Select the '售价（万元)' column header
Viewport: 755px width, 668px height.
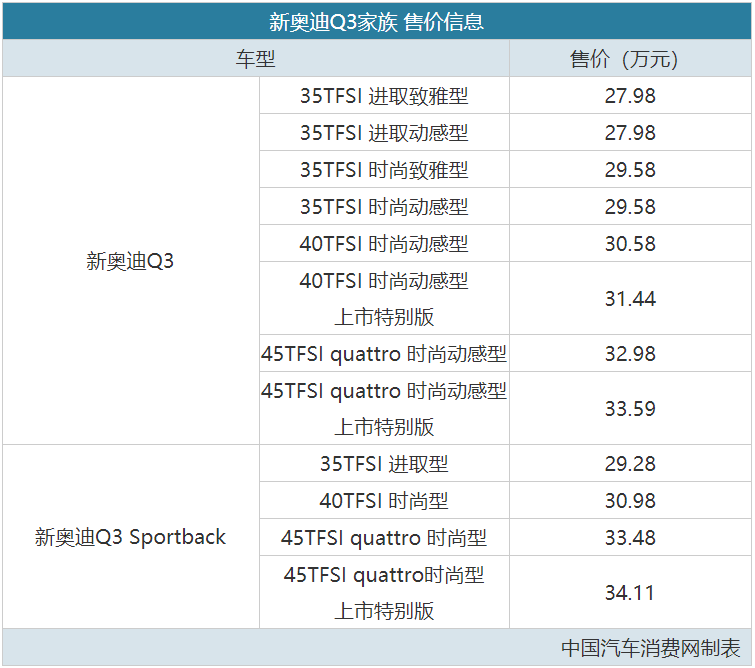(x=630, y=59)
